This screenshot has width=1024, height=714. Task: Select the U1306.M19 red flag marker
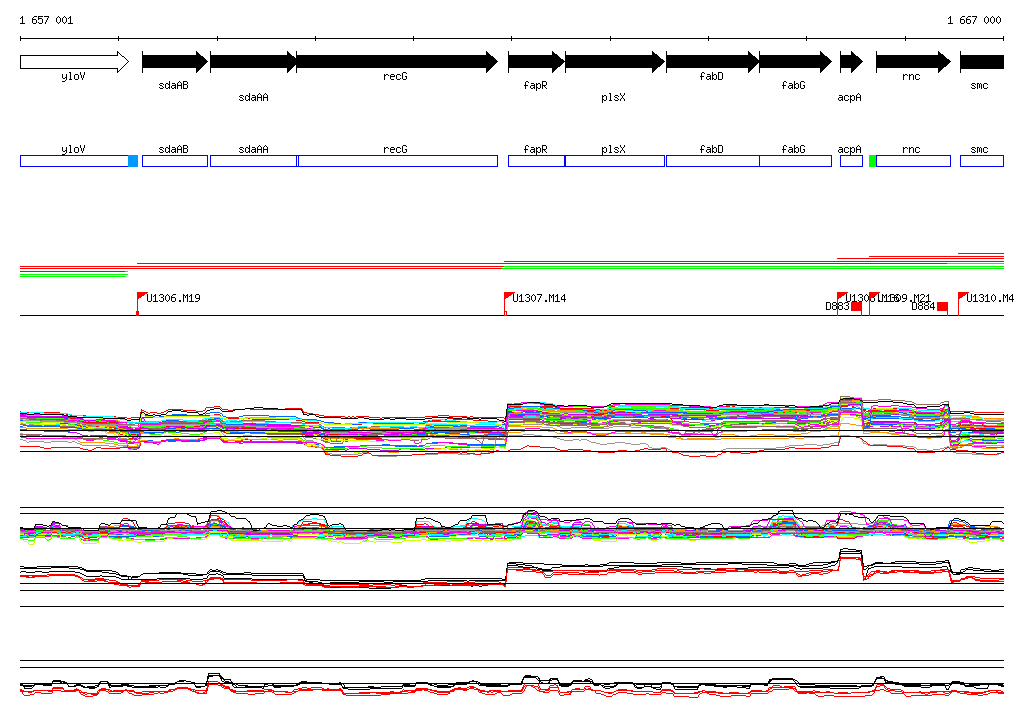coord(141,297)
